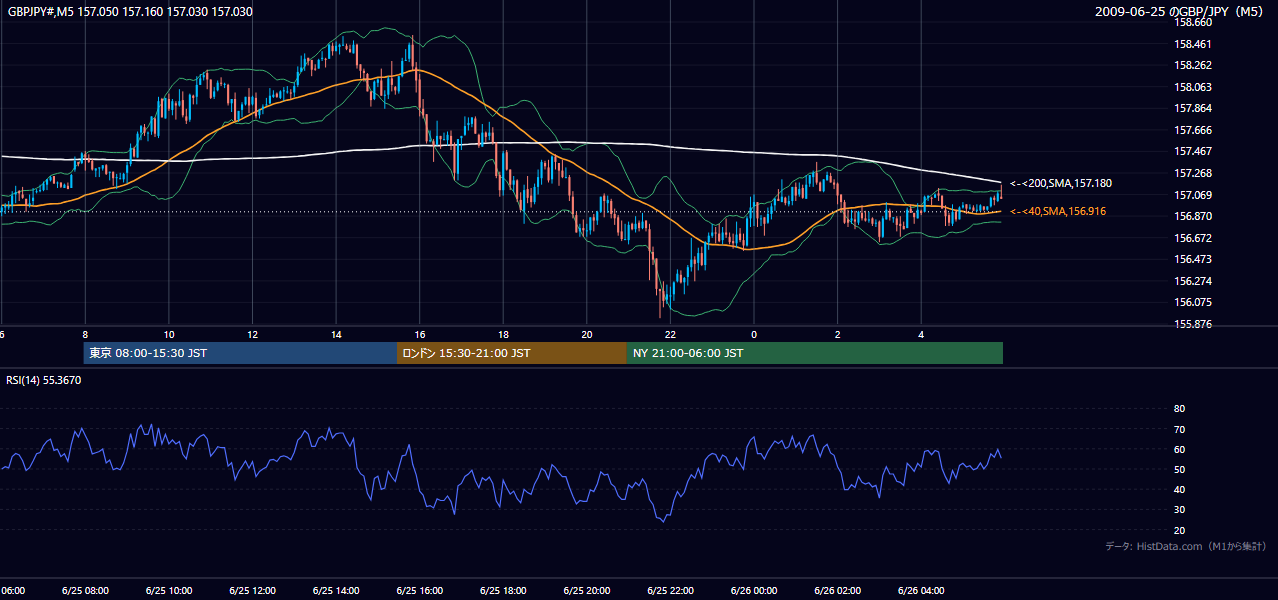Click the London session bar 15:30-21:00 JST

[512, 353]
